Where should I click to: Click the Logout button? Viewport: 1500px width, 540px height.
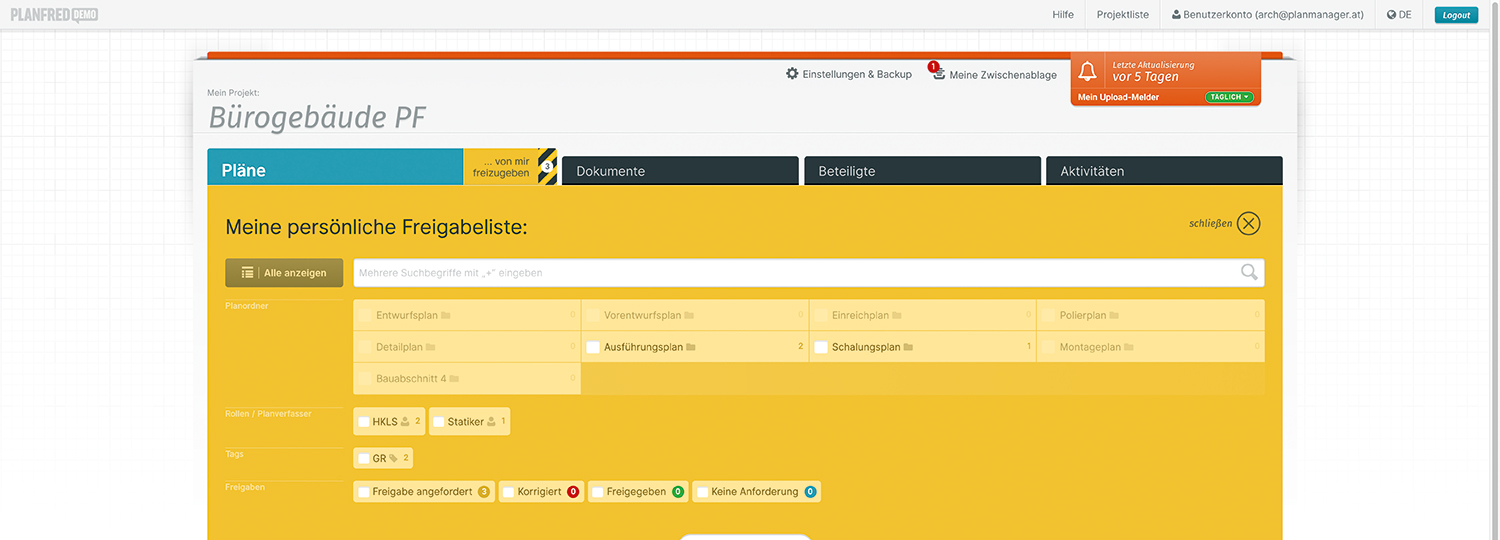tap(1456, 15)
